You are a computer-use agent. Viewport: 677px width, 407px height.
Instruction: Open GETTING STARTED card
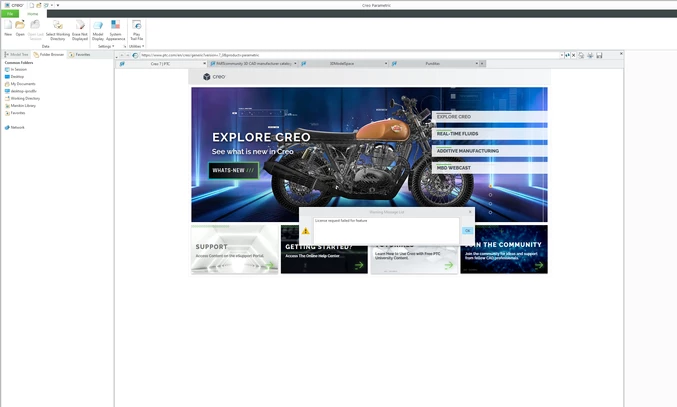coord(324,249)
